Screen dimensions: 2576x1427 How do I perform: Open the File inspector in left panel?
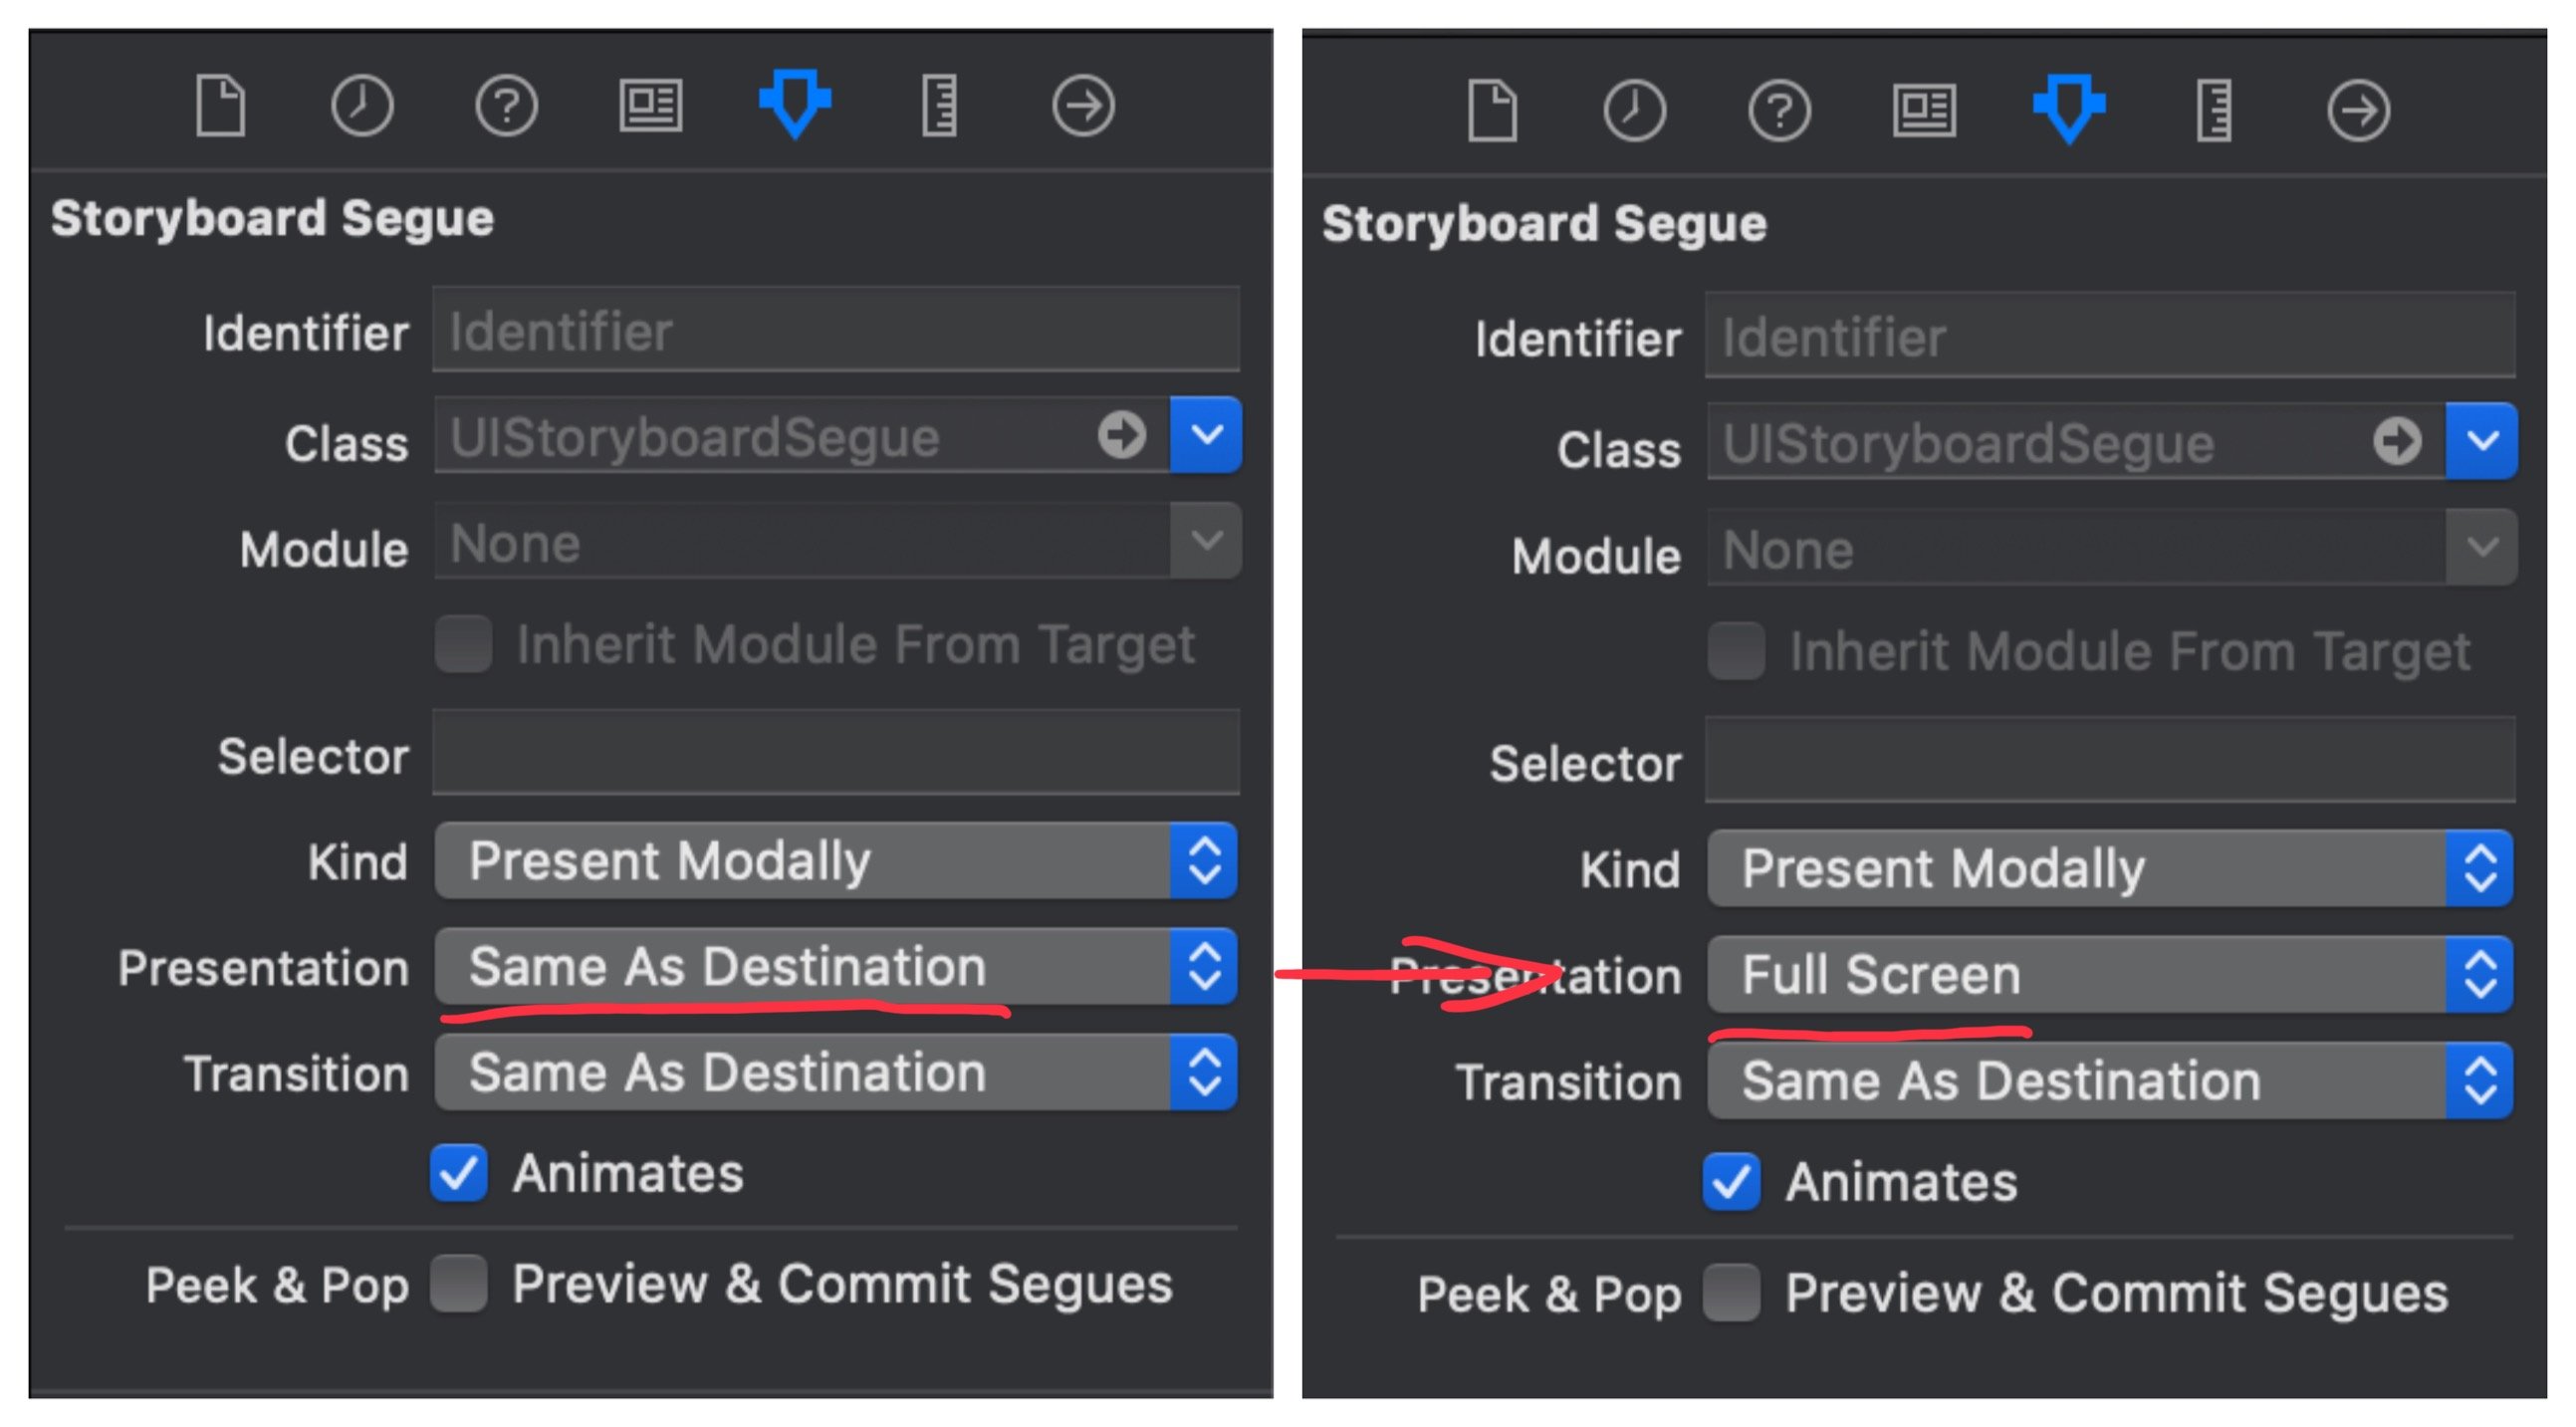pos(220,105)
